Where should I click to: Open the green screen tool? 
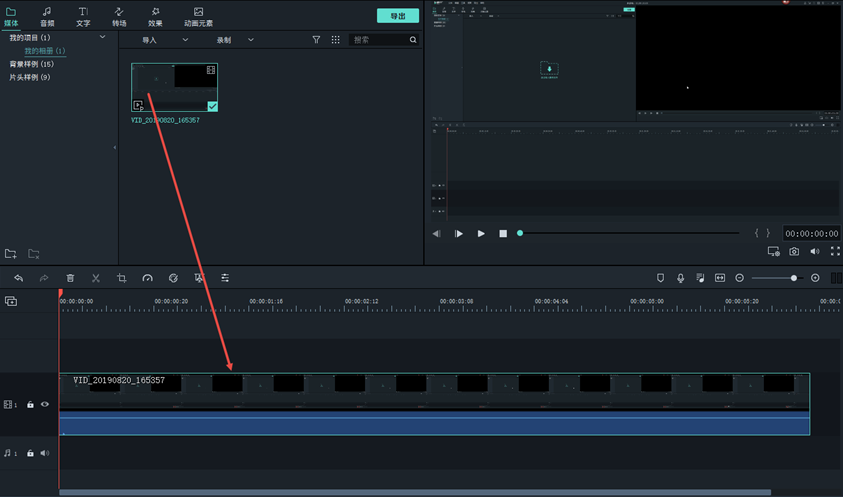coord(199,278)
